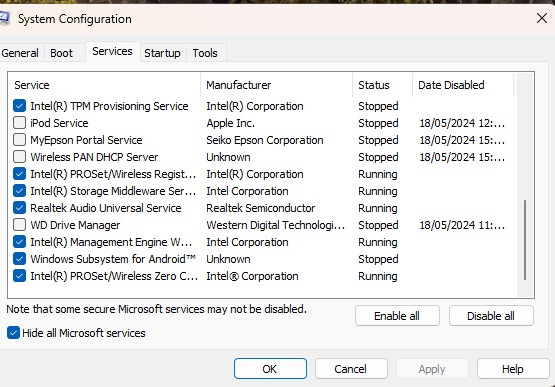Close the System Configuration window
Viewport: 555px width, 387px height.
click(x=542, y=18)
